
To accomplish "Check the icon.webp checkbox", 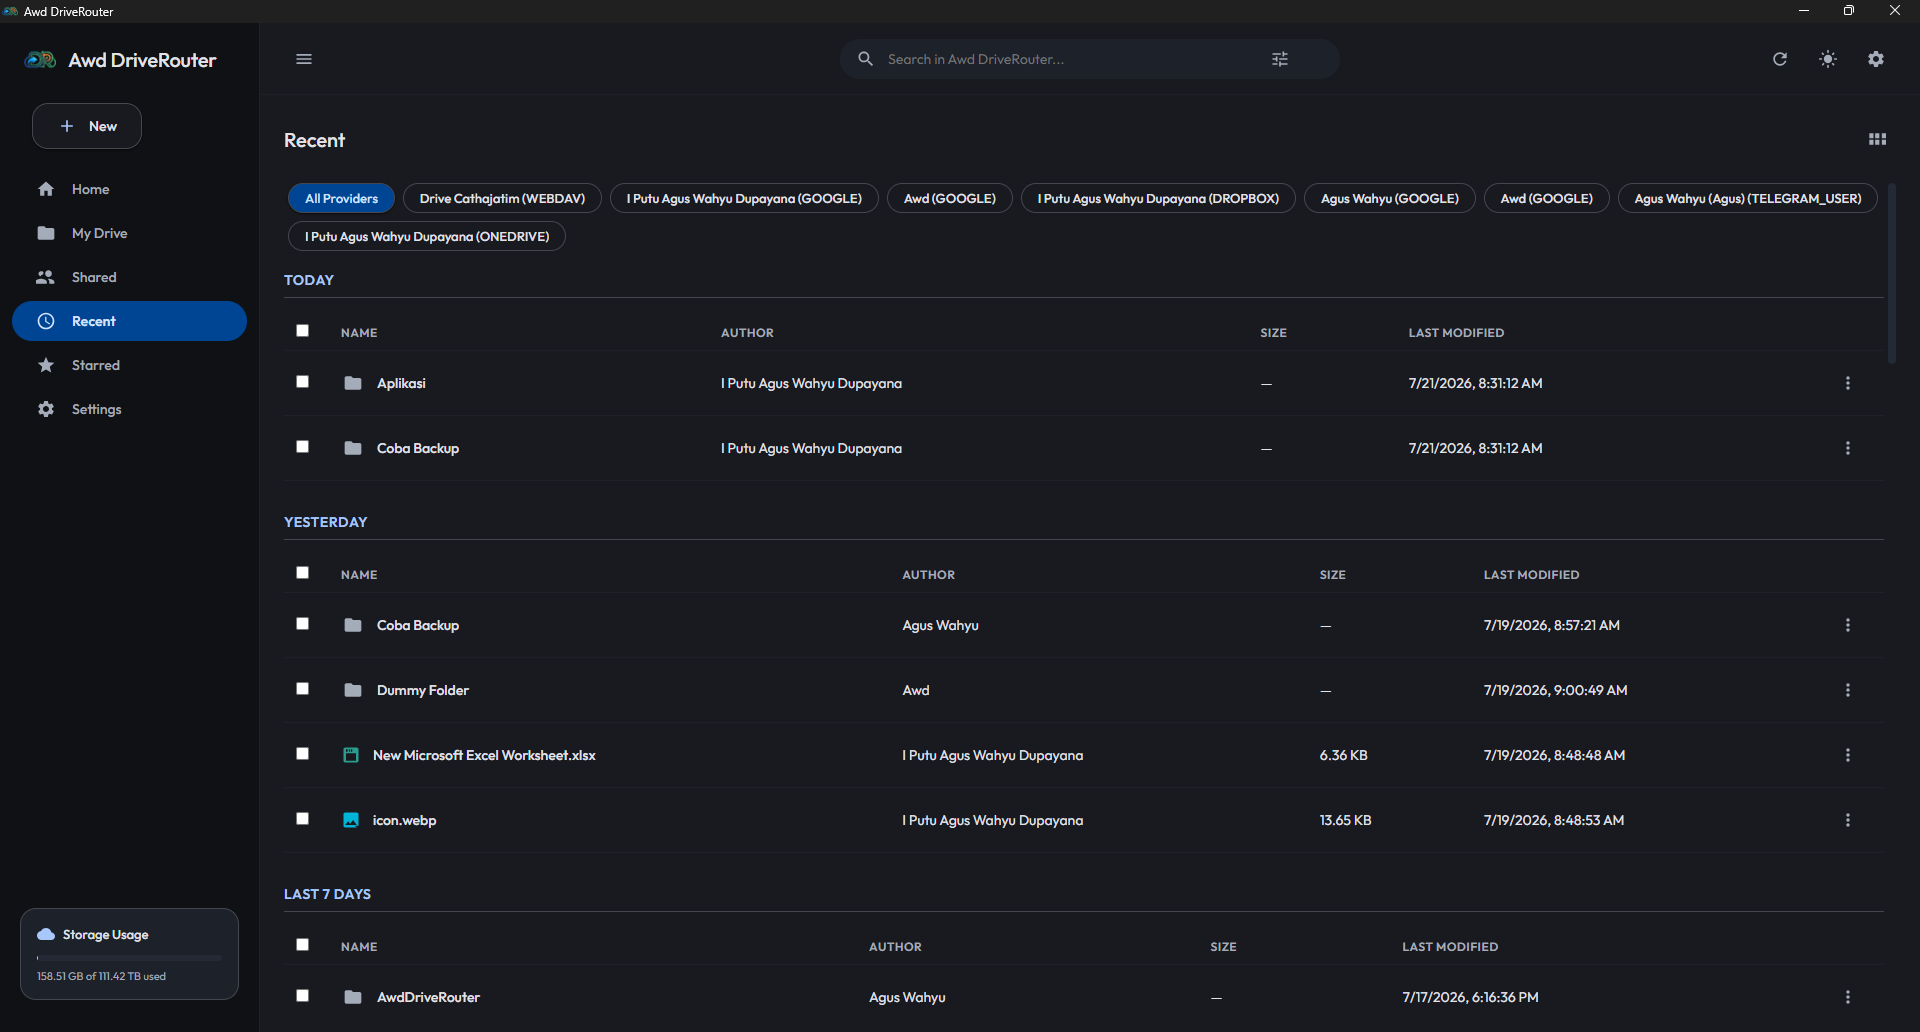I will pyautogui.click(x=303, y=819).
